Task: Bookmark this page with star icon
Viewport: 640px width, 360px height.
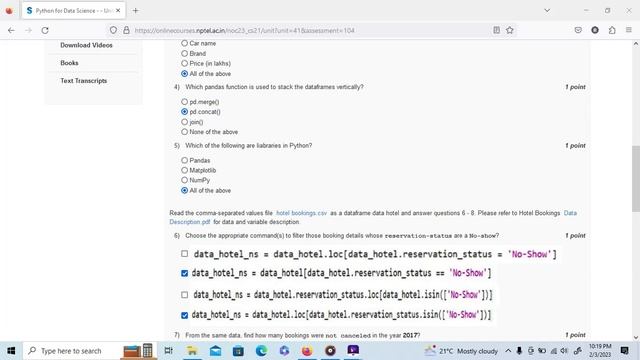Action: click(510, 30)
